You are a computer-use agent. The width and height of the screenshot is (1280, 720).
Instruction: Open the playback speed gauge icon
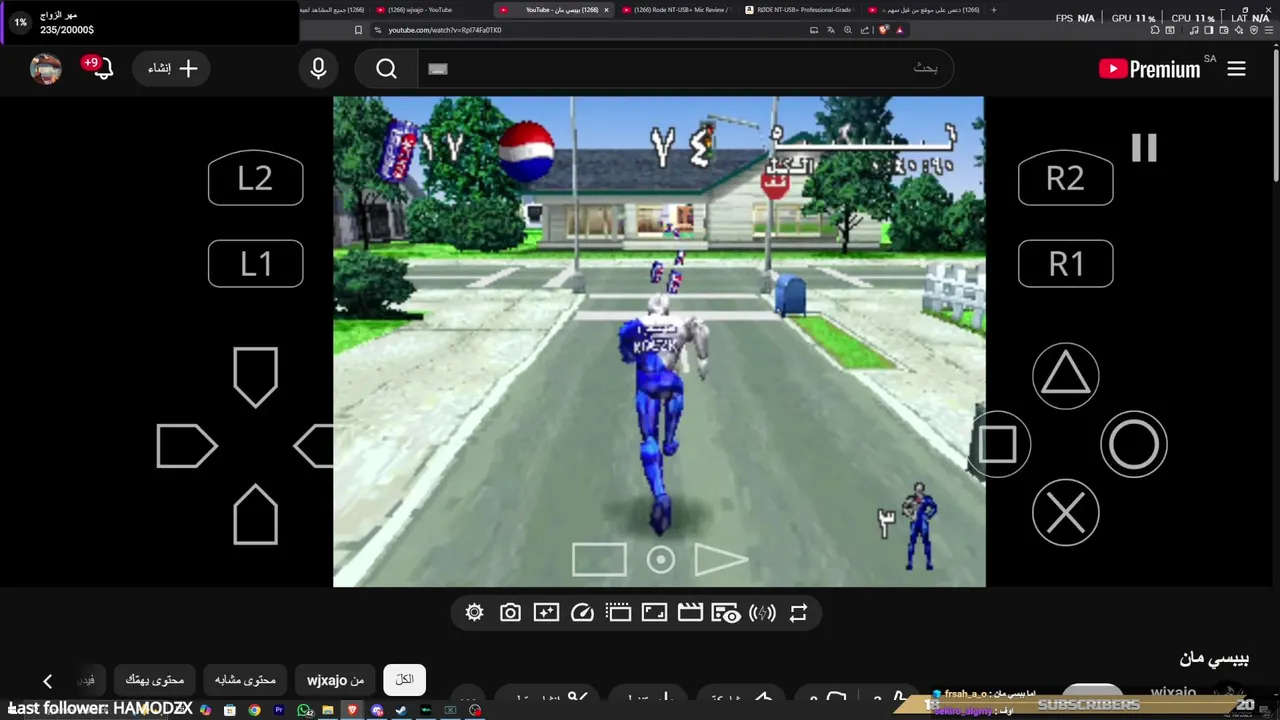click(582, 613)
